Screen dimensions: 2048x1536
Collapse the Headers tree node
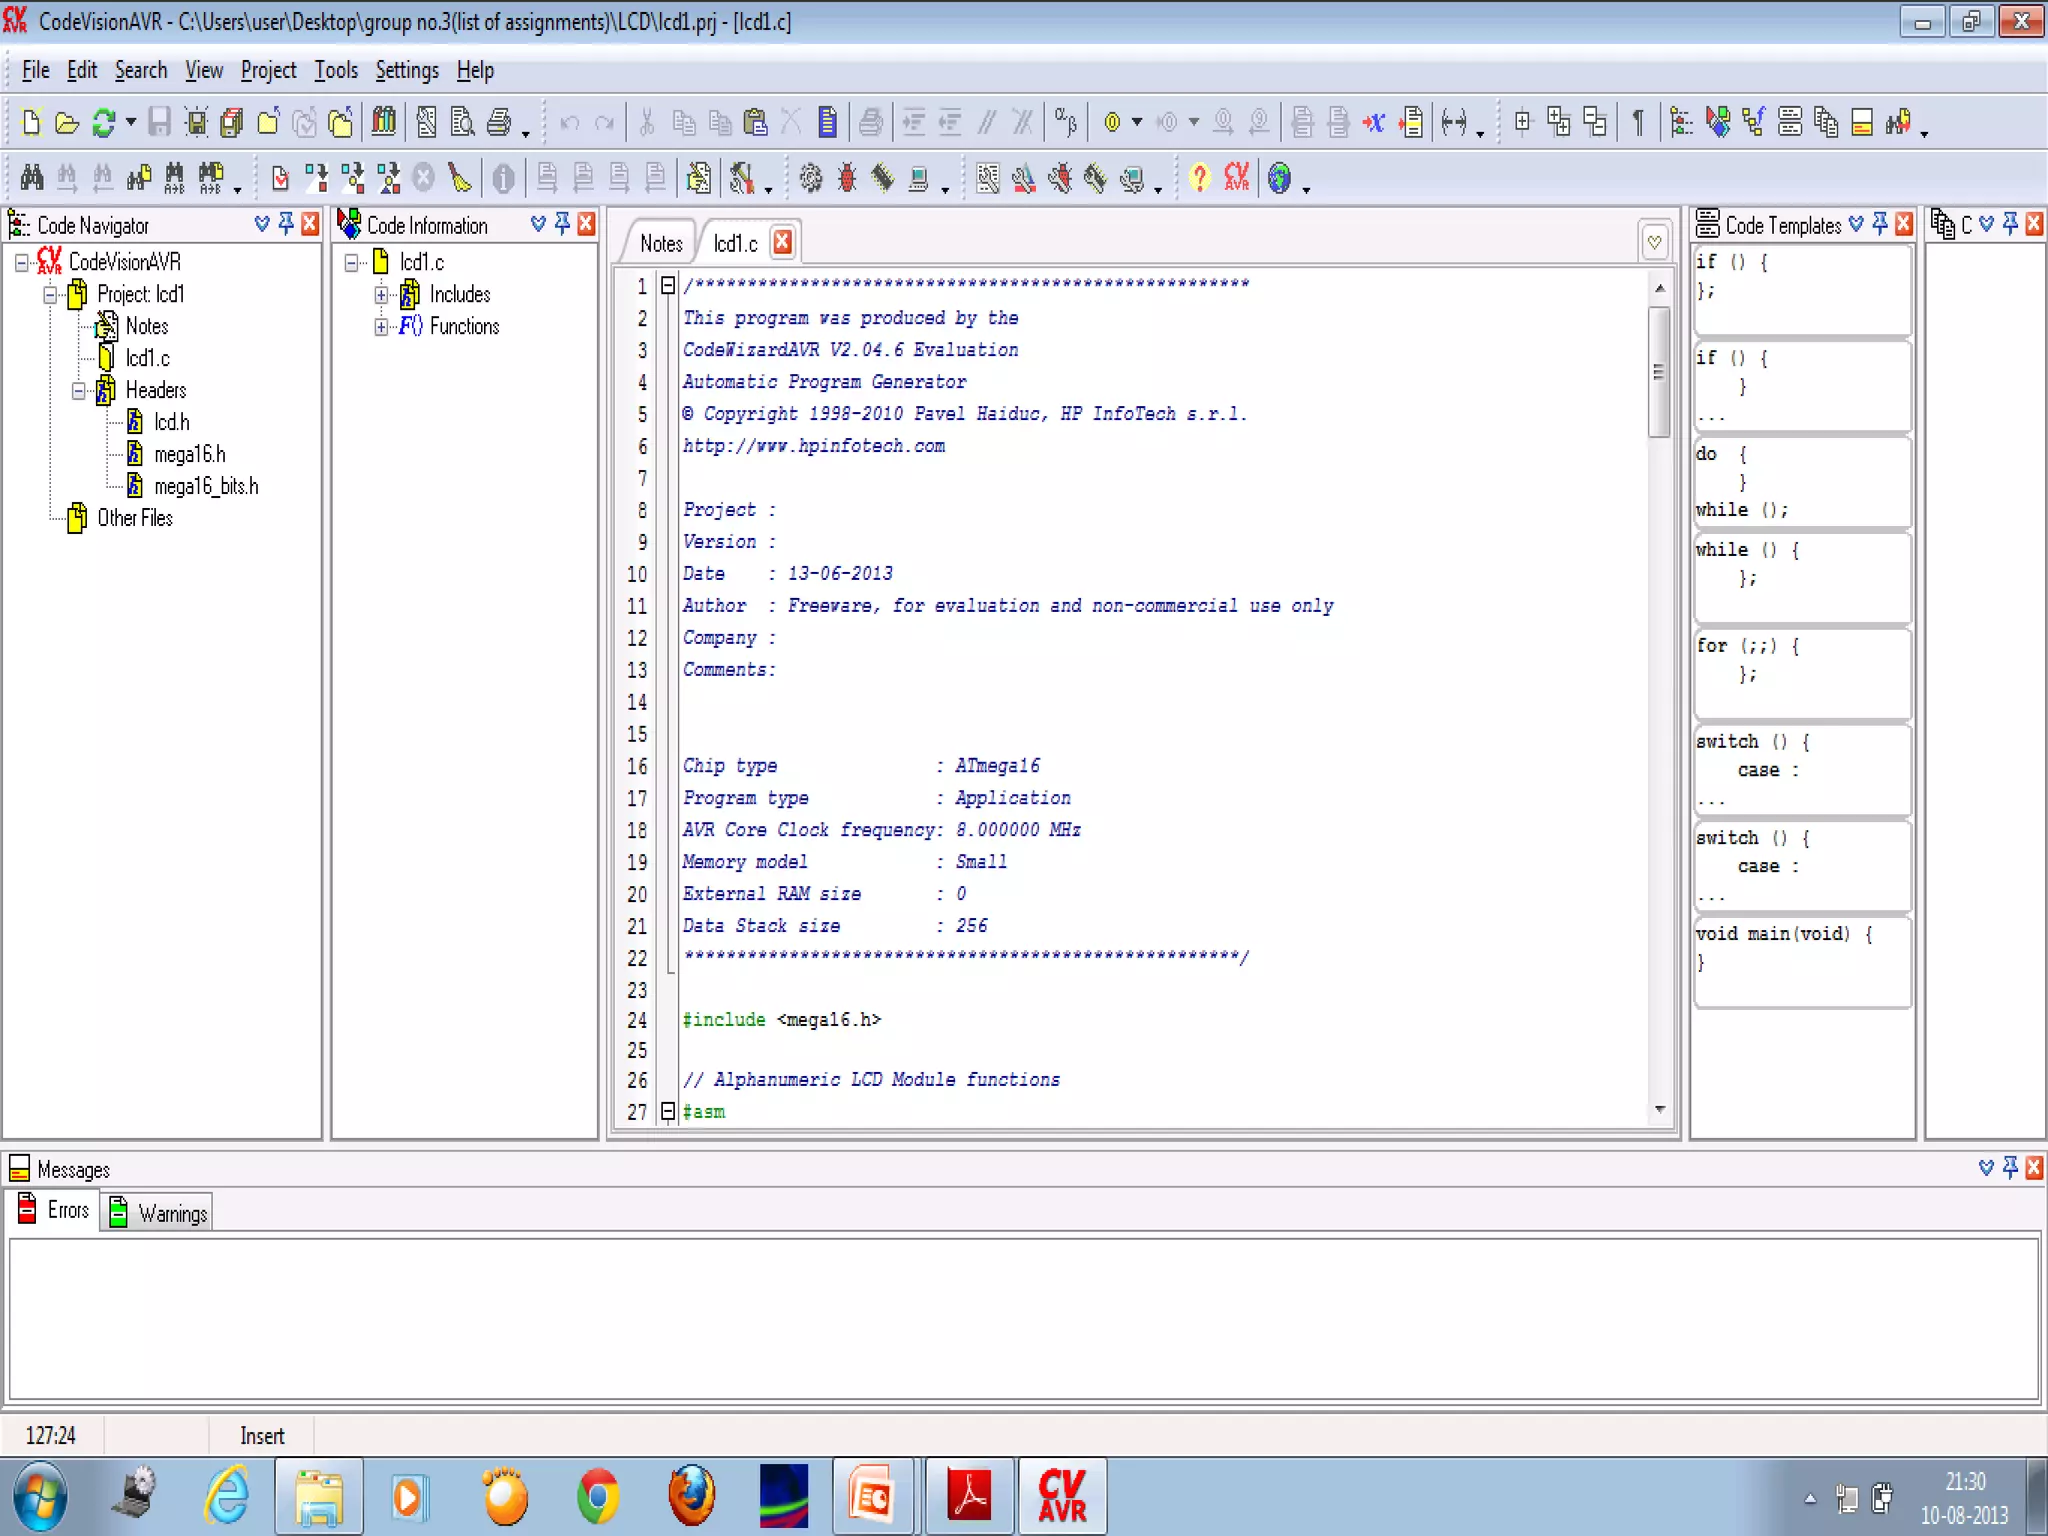[x=78, y=390]
